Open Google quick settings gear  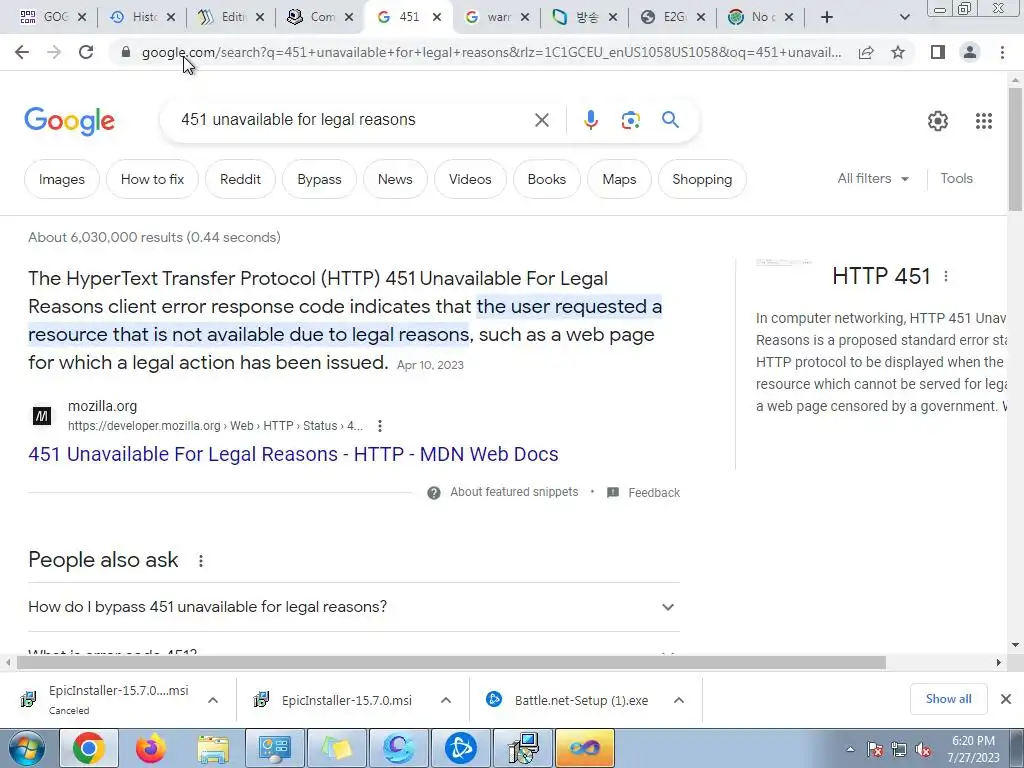pyautogui.click(x=938, y=121)
